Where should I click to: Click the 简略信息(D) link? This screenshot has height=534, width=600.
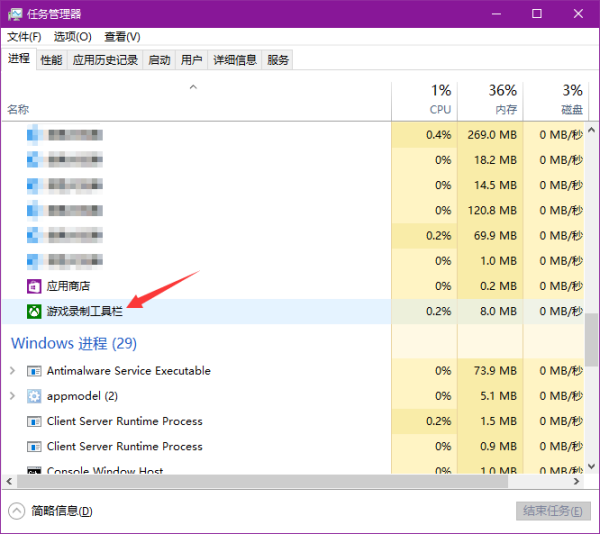point(62,511)
